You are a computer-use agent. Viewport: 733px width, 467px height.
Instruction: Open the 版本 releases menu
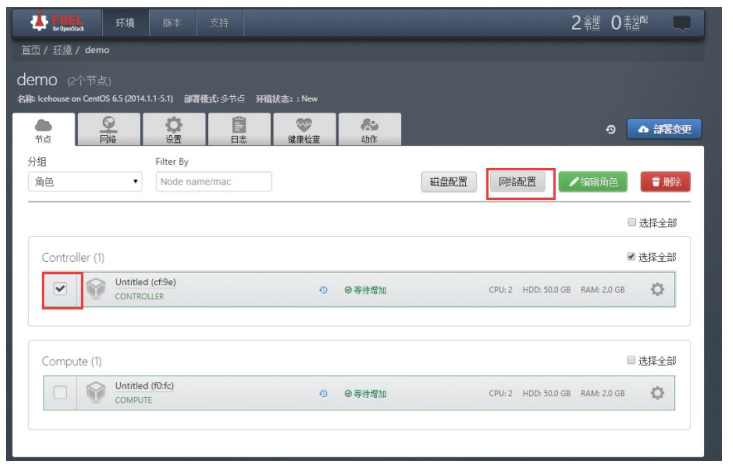pyautogui.click(x=172, y=22)
